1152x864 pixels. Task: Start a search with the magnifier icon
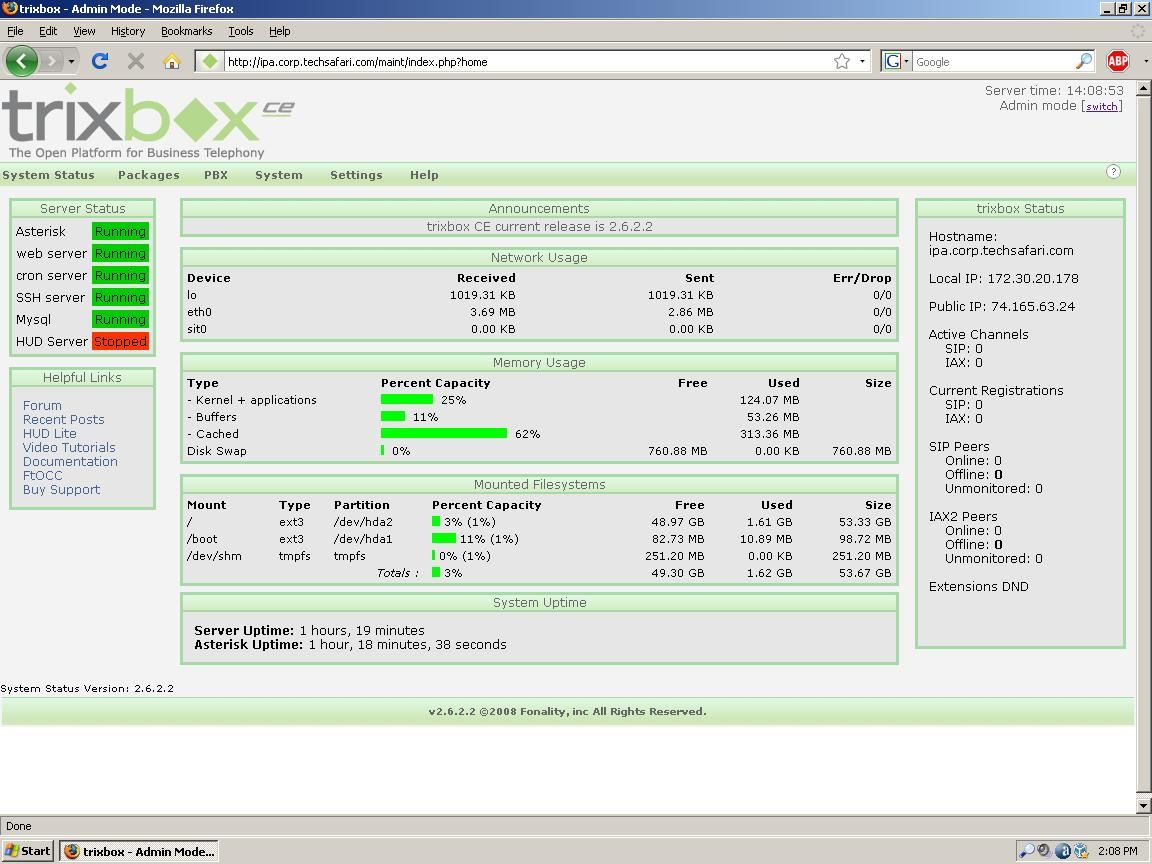coord(1084,61)
